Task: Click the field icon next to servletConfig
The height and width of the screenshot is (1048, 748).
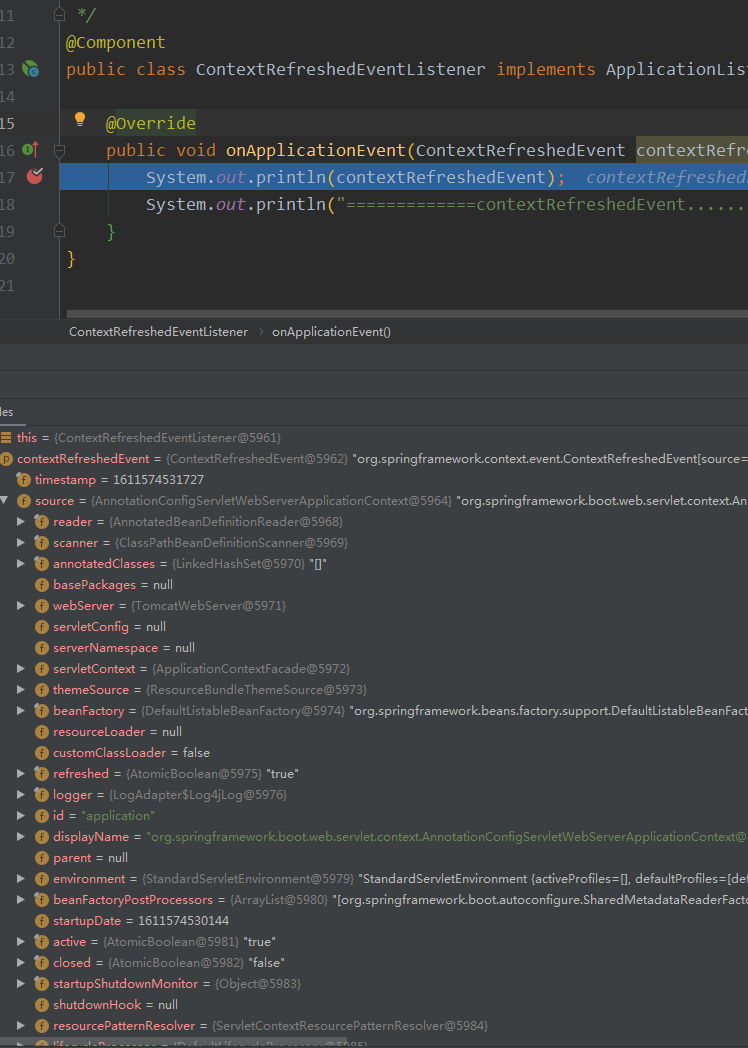Action: tap(41, 627)
